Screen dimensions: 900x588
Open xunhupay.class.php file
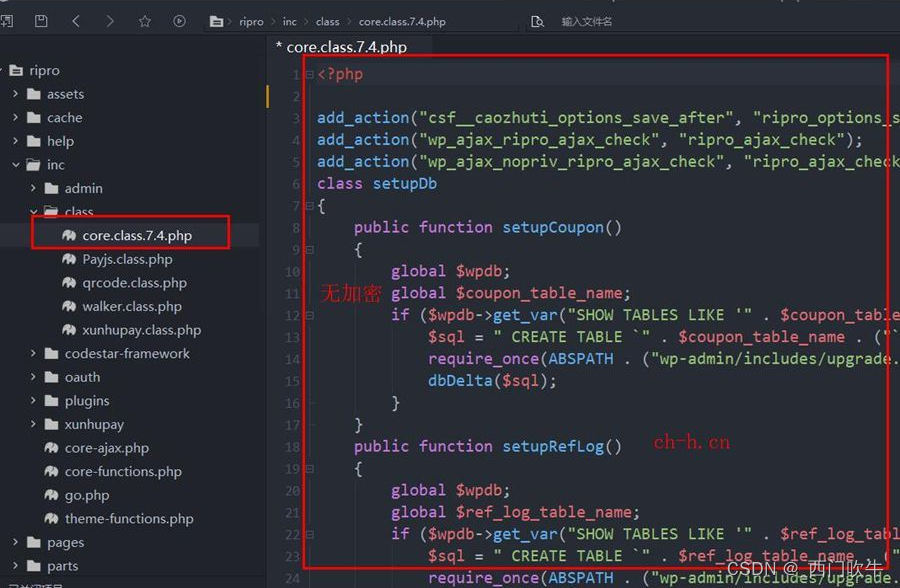pos(141,330)
